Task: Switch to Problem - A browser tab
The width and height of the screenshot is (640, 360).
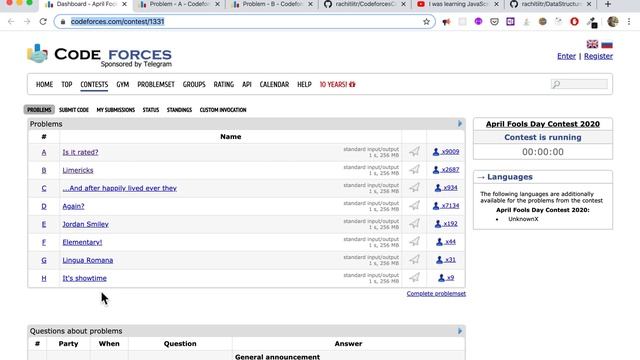Action: click(x=179, y=4)
